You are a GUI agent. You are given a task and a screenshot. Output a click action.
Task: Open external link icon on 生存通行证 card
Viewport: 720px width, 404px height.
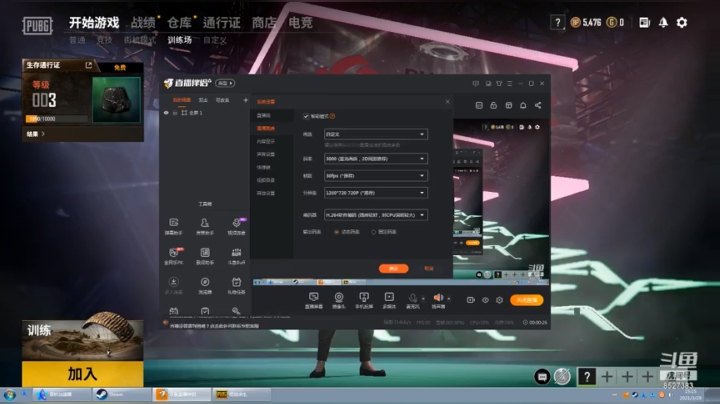(89, 65)
